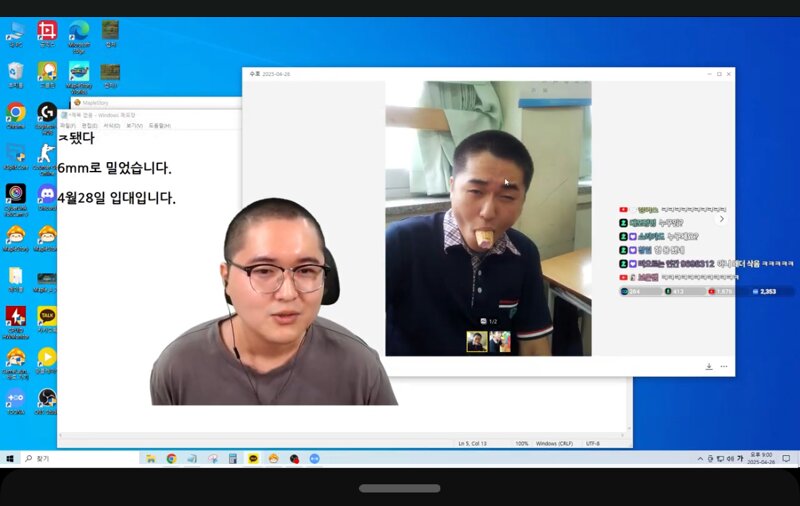This screenshot has width=800, height=506.
Task: Download the photo using the download icon
Action: pyautogui.click(x=709, y=366)
